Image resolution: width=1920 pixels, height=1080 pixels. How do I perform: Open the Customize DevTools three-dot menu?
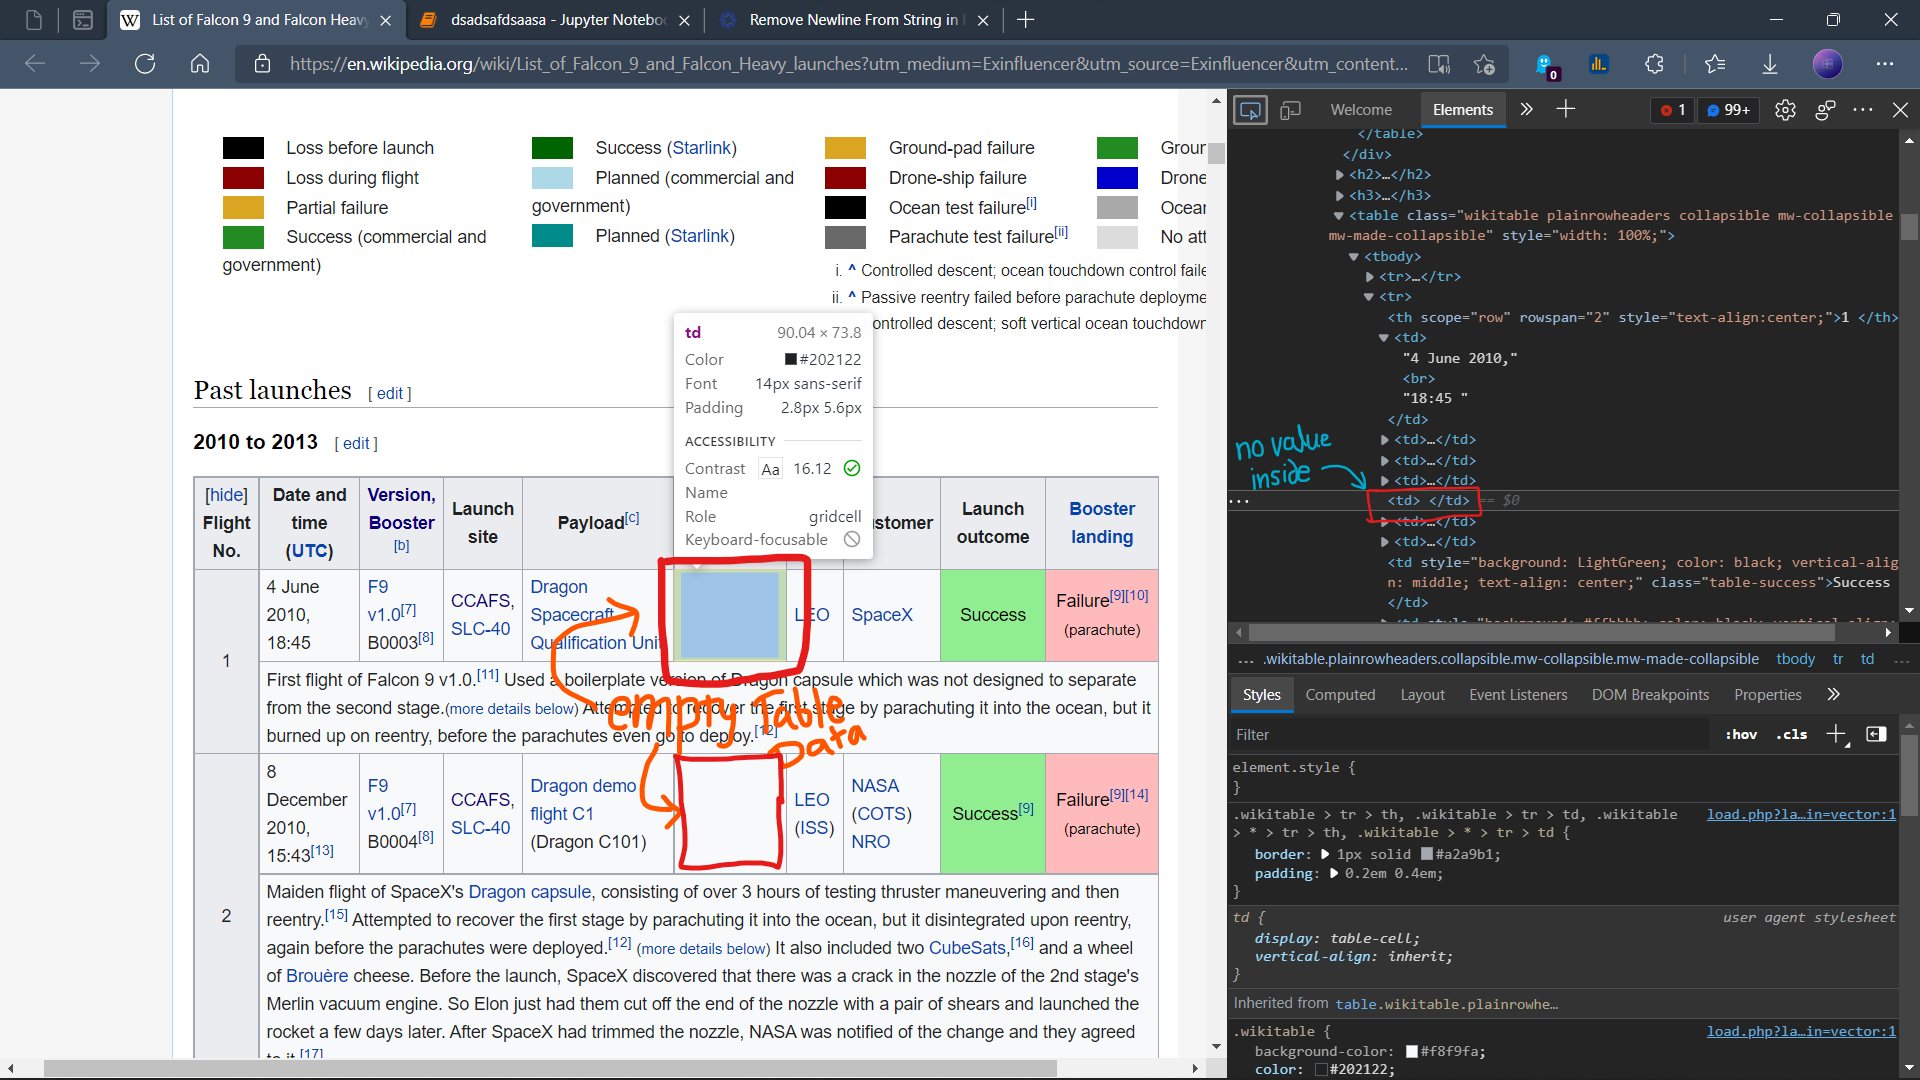[1863, 110]
